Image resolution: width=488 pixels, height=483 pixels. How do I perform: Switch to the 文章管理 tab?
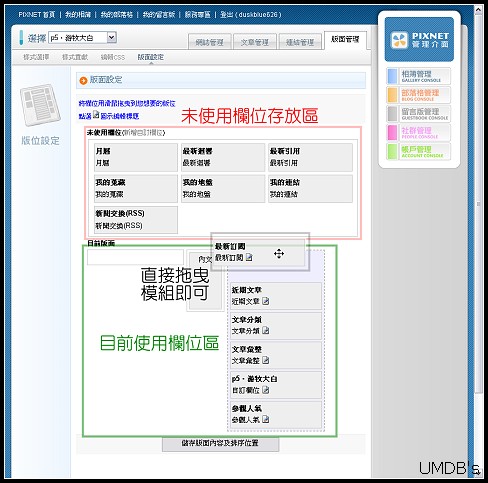255,42
